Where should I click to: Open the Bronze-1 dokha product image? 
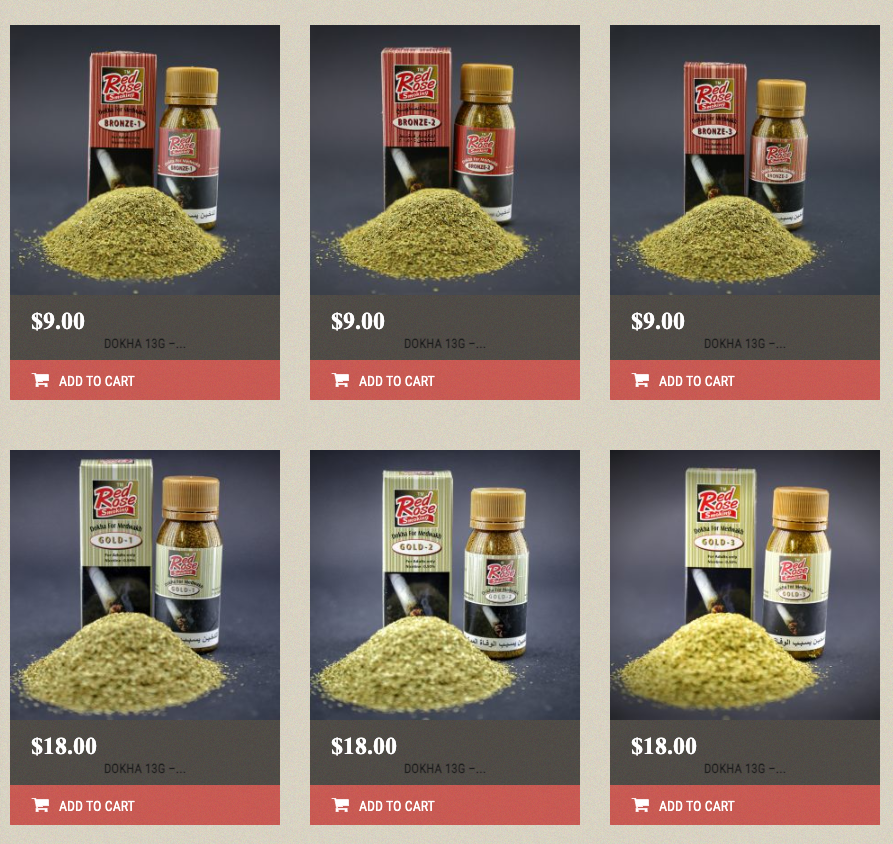tap(145, 160)
